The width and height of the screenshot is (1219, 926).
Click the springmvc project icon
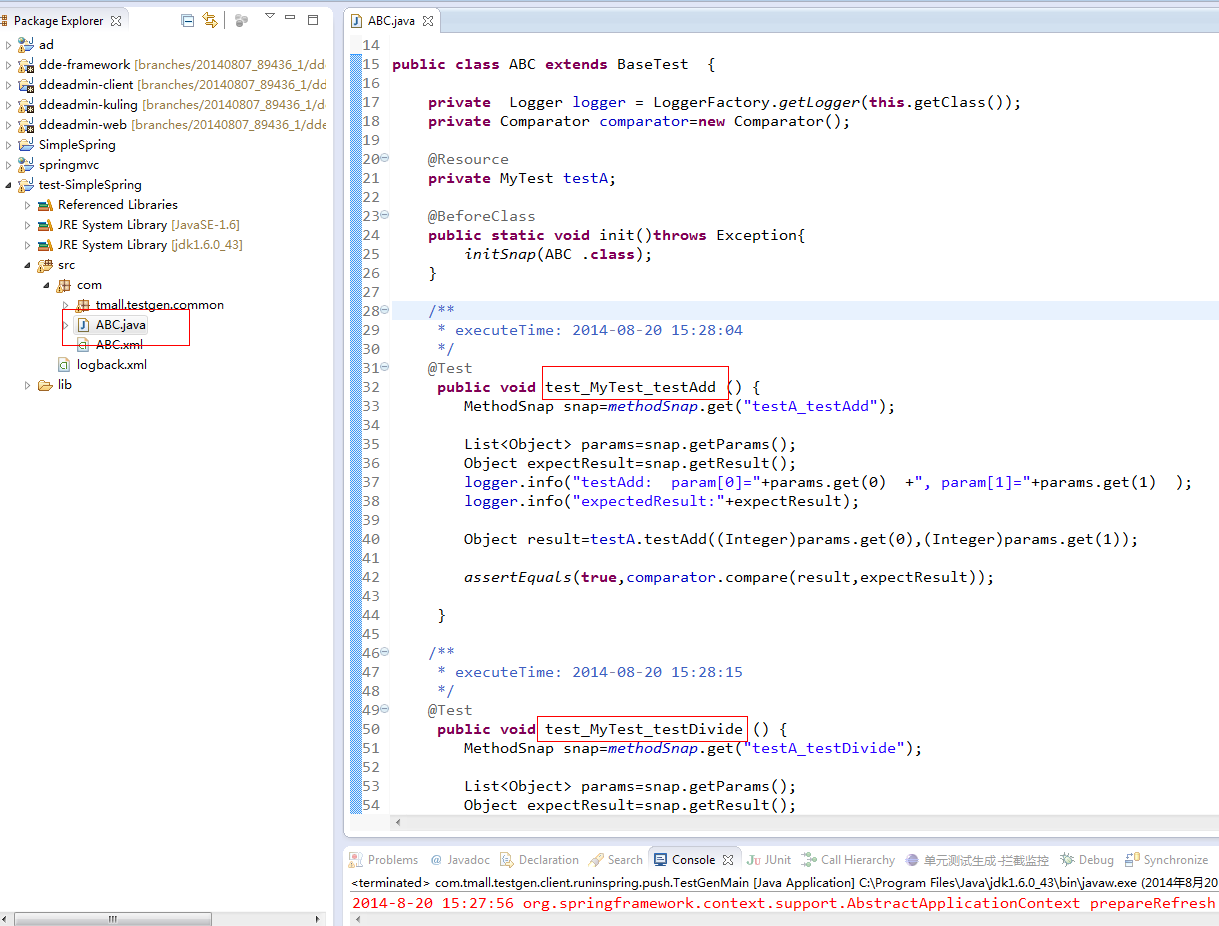tap(26, 165)
